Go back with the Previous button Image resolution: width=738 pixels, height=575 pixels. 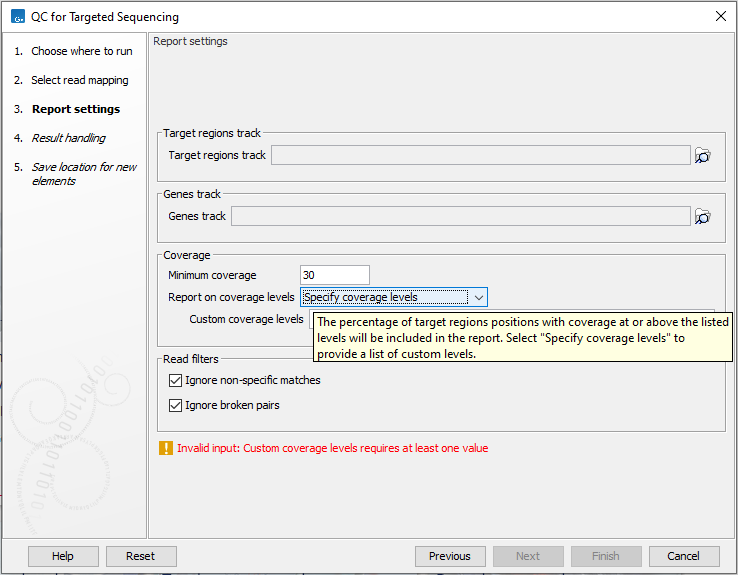click(x=450, y=556)
